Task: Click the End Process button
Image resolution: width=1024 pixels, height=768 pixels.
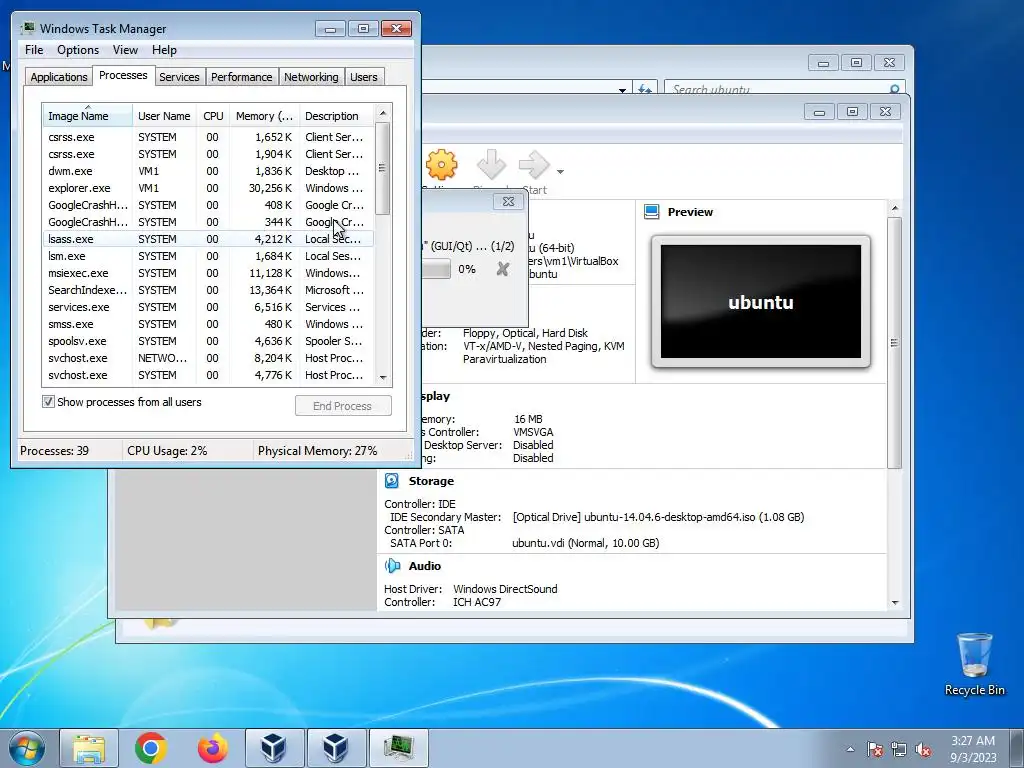Action: 343,406
